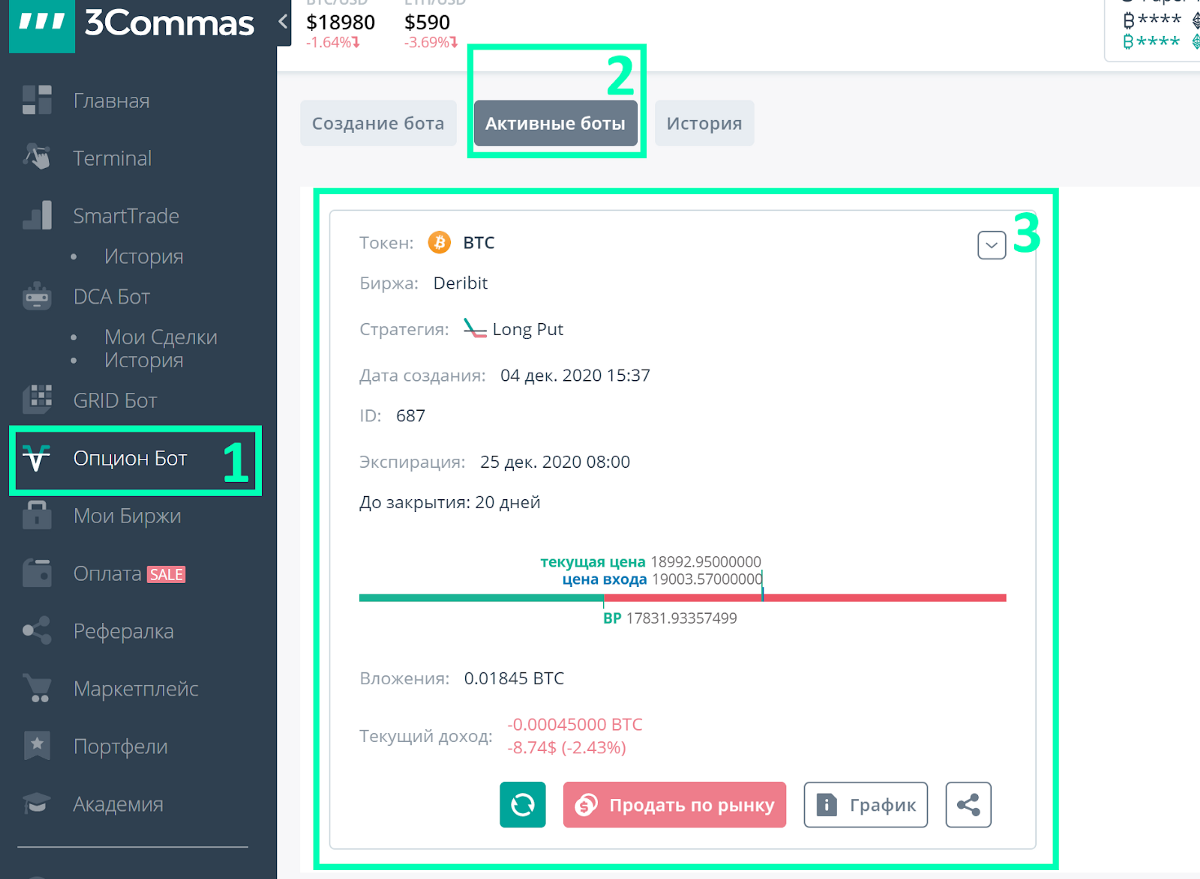Image resolution: width=1200 pixels, height=879 pixels.
Task: Click the SALE badge next to Оплата
Action: (166, 574)
